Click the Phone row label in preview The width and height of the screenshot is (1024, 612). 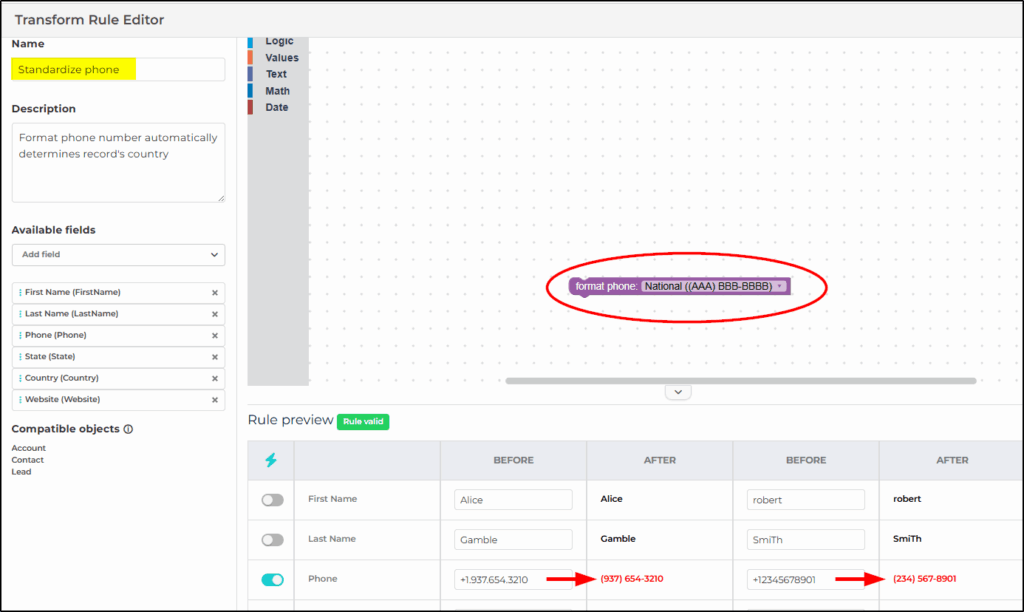point(323,579)
